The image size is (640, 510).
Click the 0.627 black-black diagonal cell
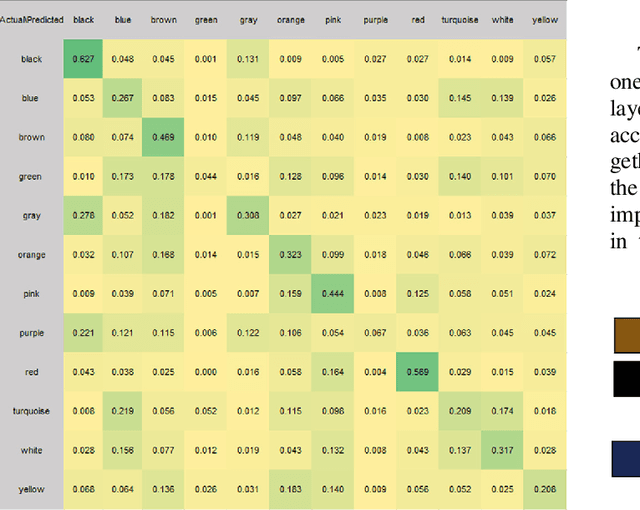[82, 59]
